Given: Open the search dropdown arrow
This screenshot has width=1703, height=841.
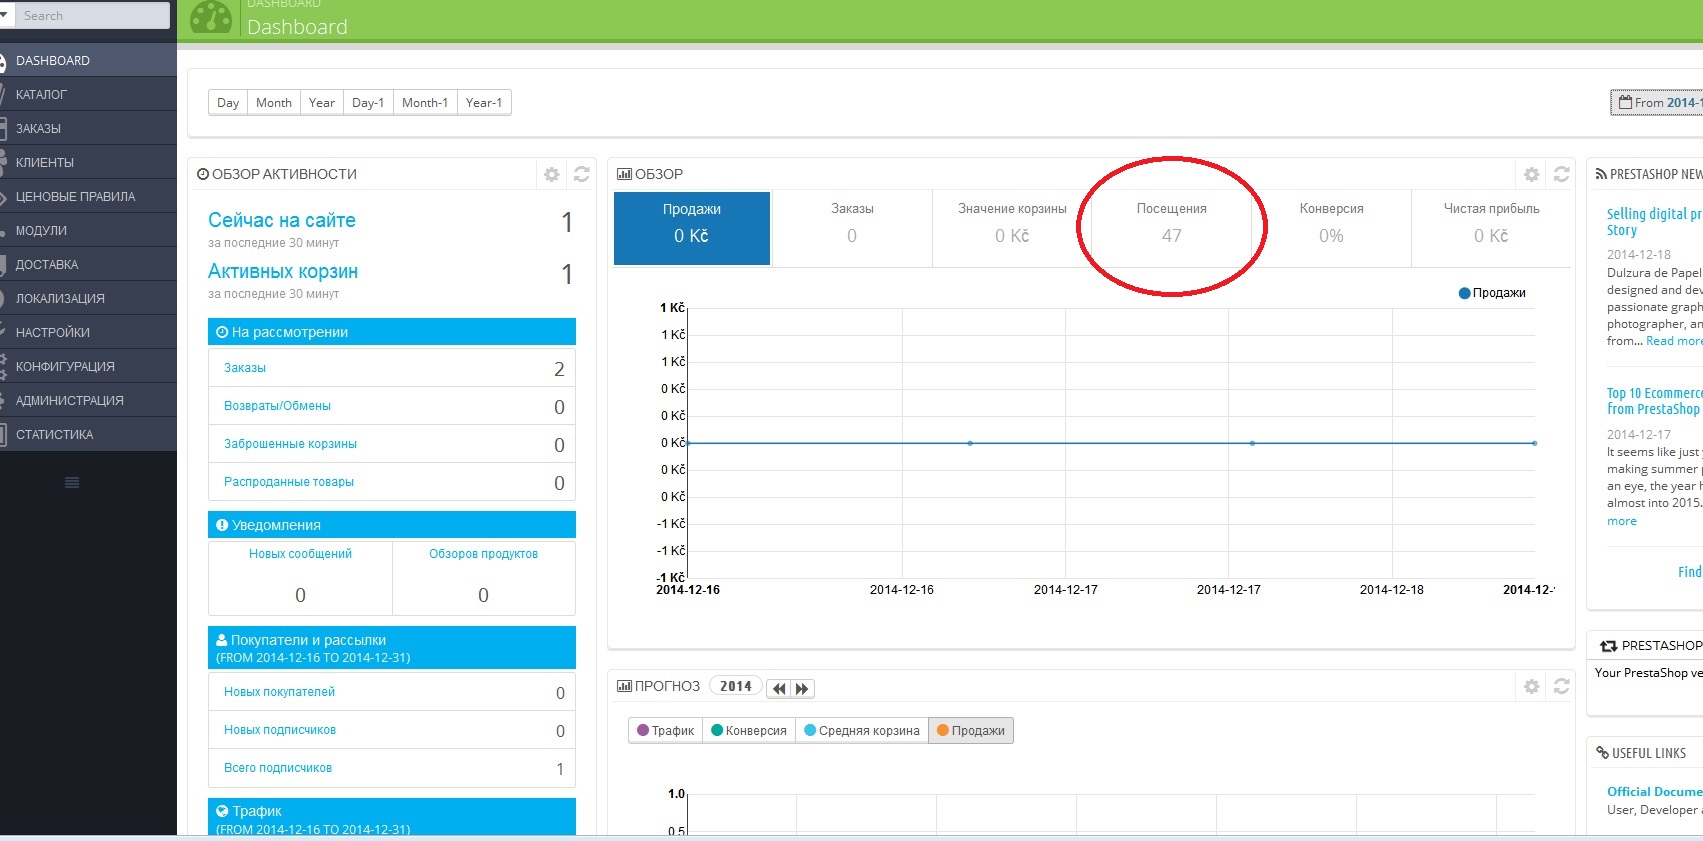Looking at the screenshot, I should (x=5, y=15).
